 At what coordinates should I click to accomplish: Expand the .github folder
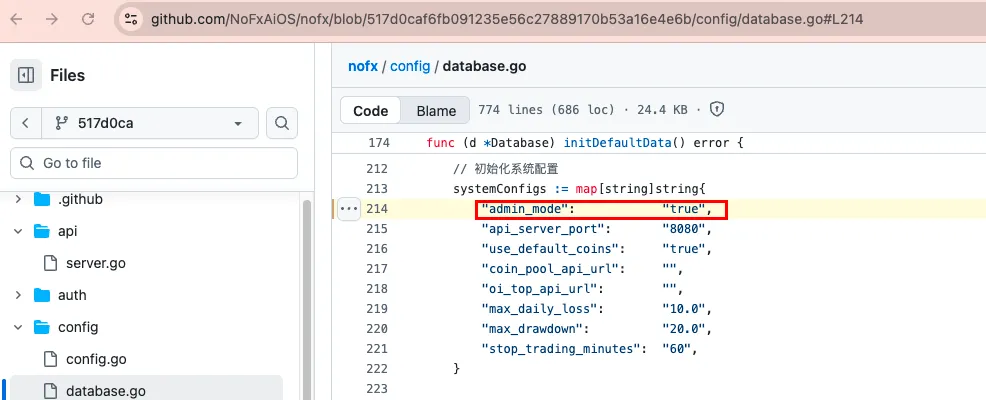(x=18, y=199)
